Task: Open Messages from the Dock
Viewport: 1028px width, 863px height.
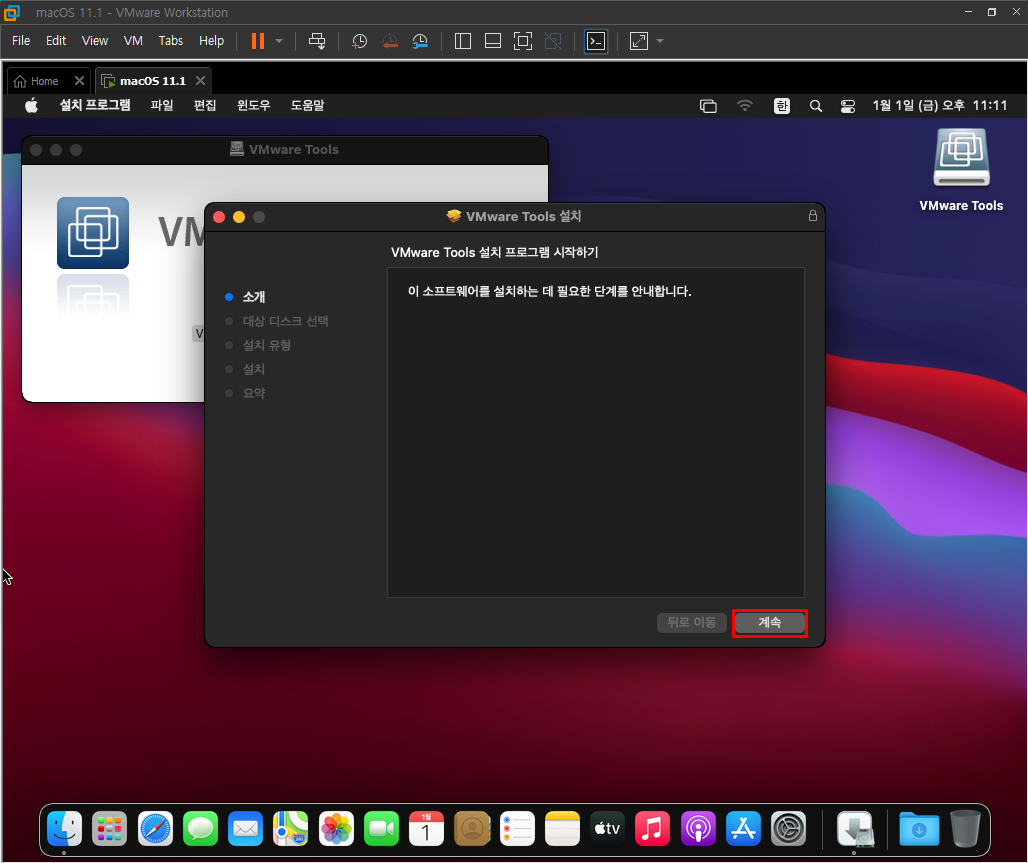Action: coord(201,828)
